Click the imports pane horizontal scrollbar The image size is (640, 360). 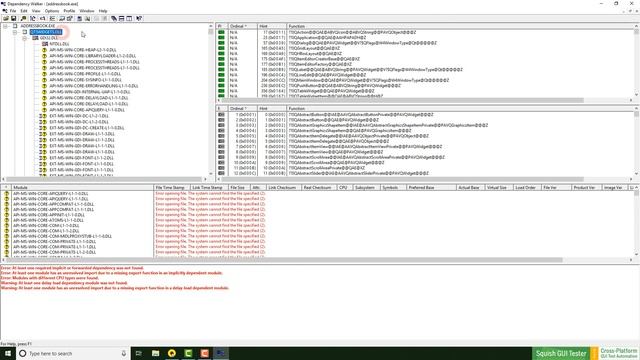point(402,100)
